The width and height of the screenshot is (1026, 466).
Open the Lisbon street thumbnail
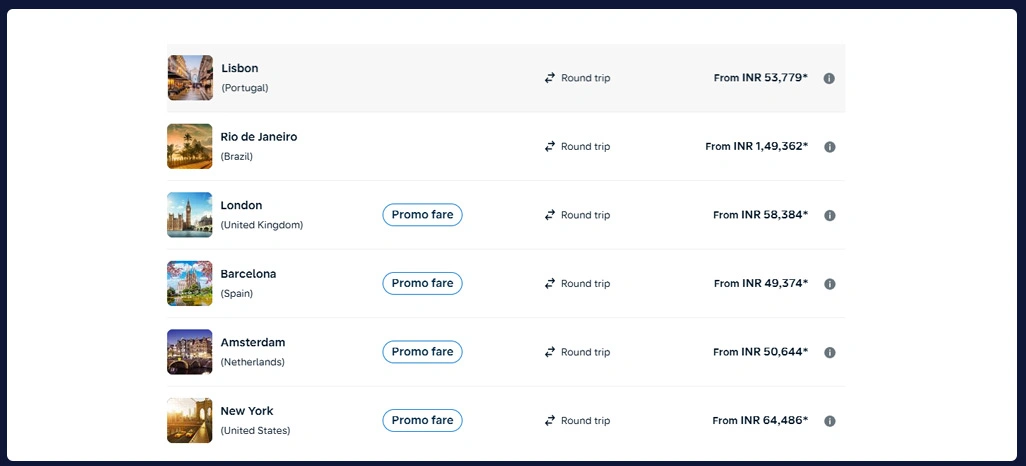tap(190, 78)
